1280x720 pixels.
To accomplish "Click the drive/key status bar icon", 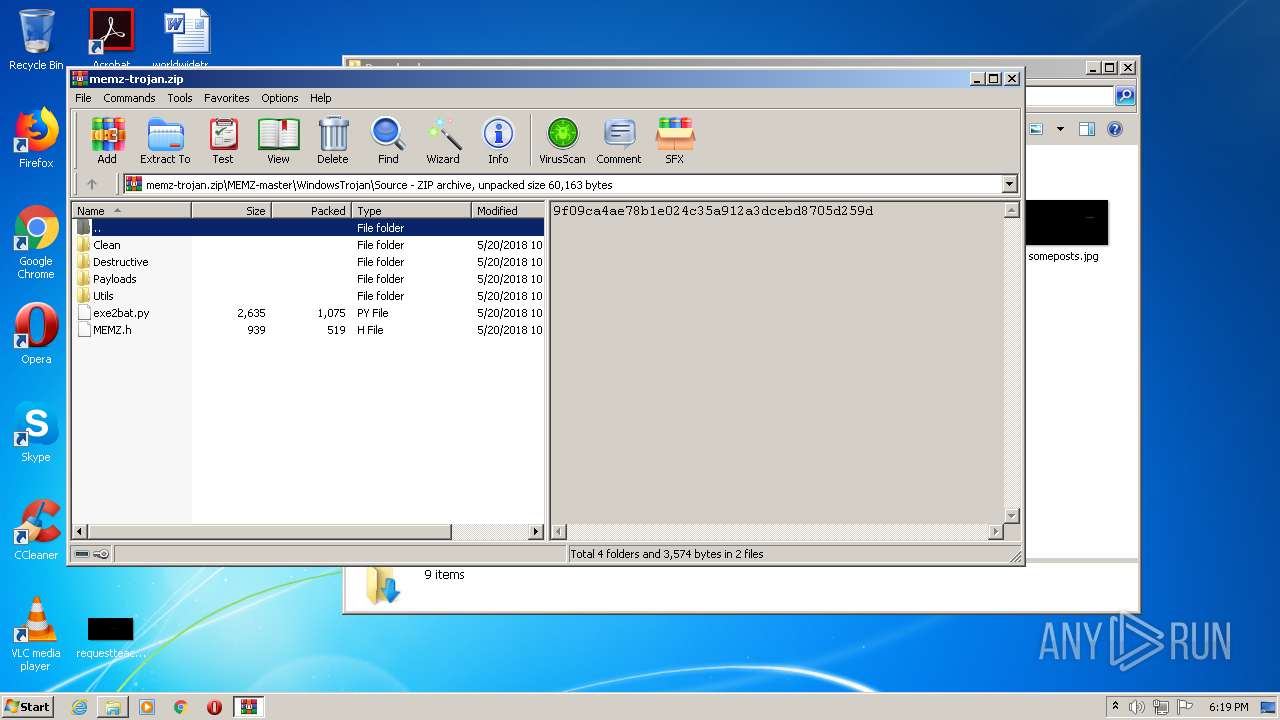I will pos(92,554).
